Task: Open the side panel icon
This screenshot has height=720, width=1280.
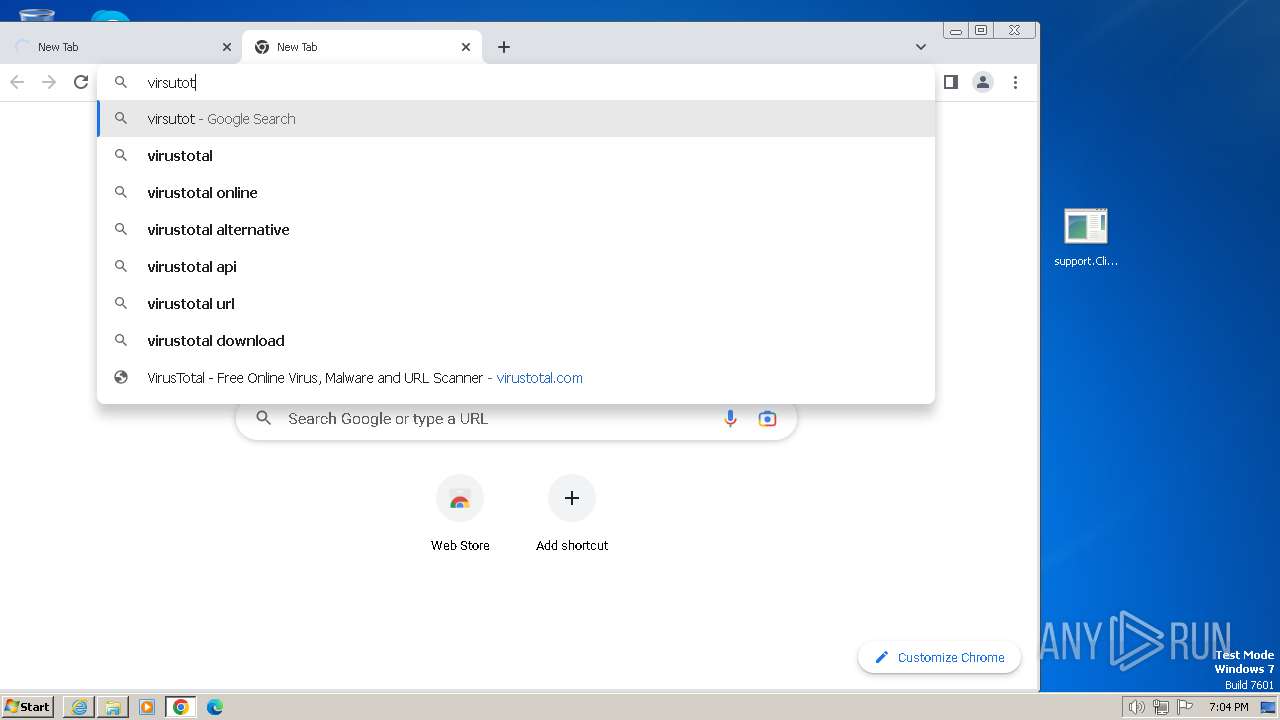Action: point(951,82)
